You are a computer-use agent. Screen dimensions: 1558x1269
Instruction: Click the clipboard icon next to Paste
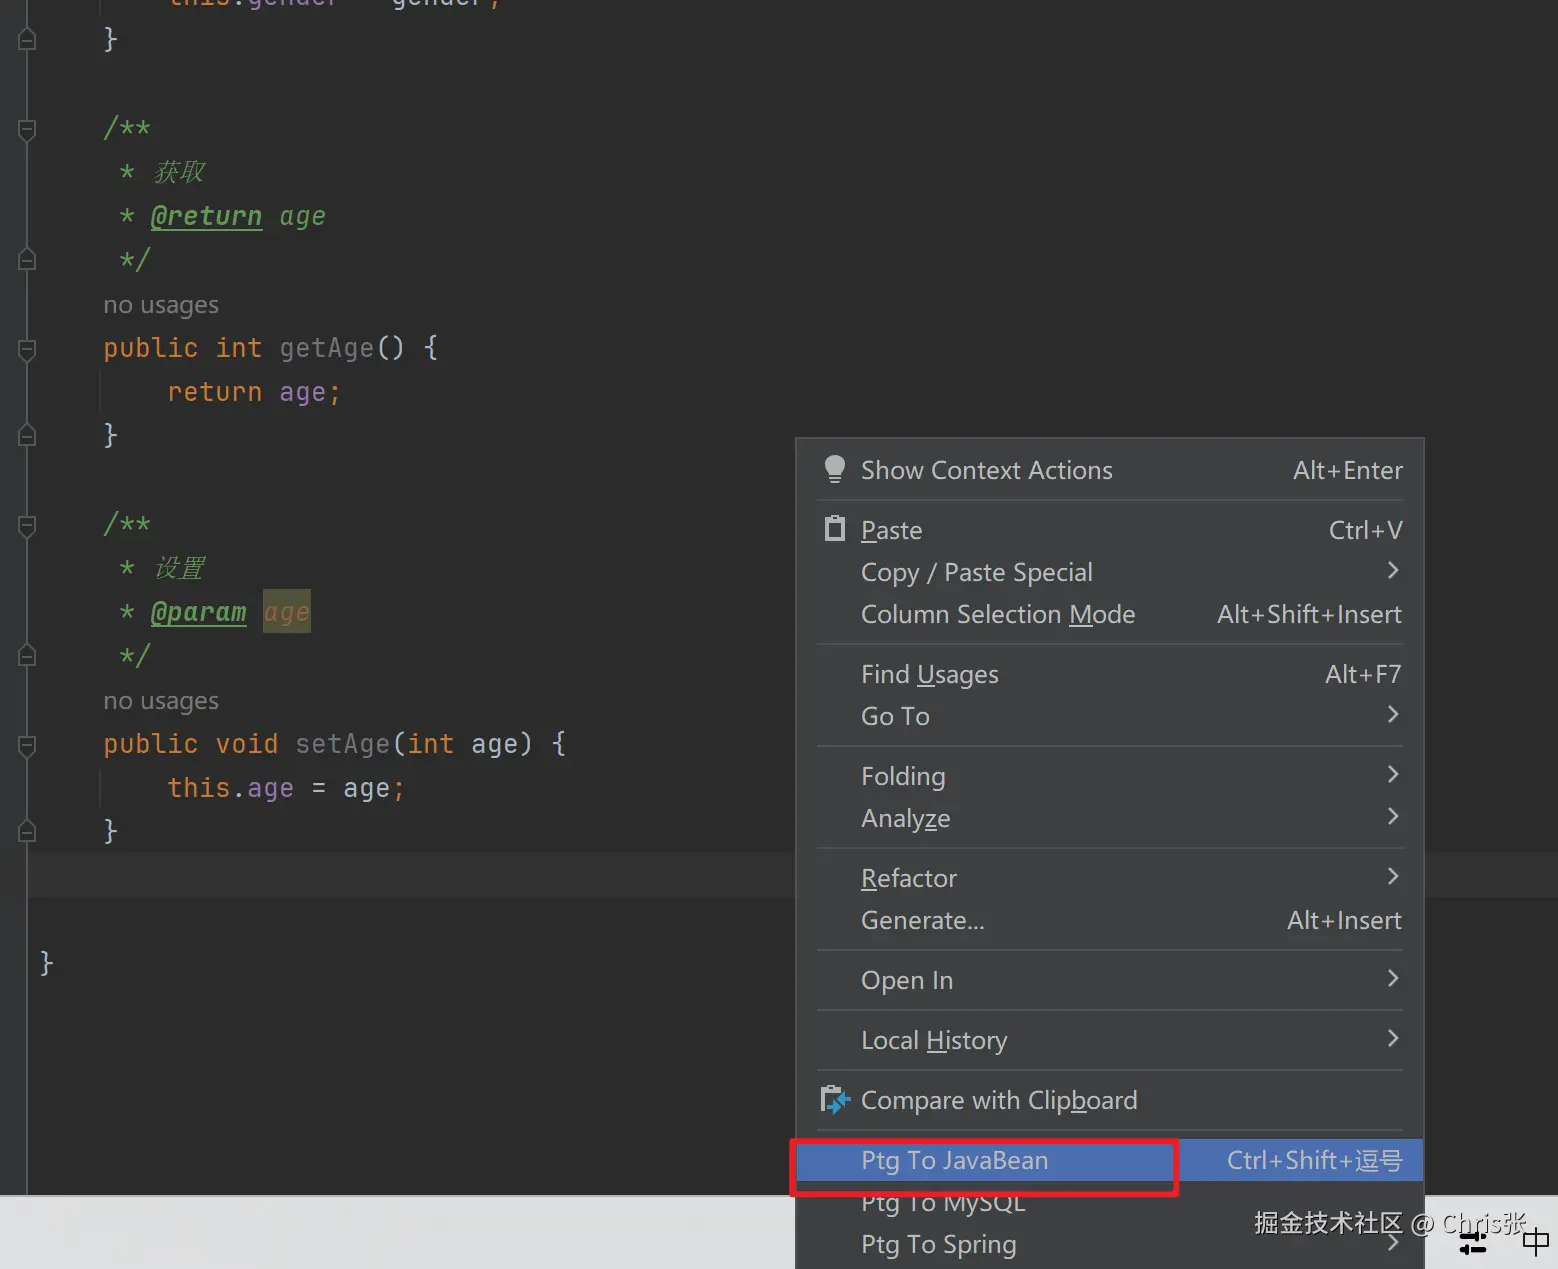[835, 529]
